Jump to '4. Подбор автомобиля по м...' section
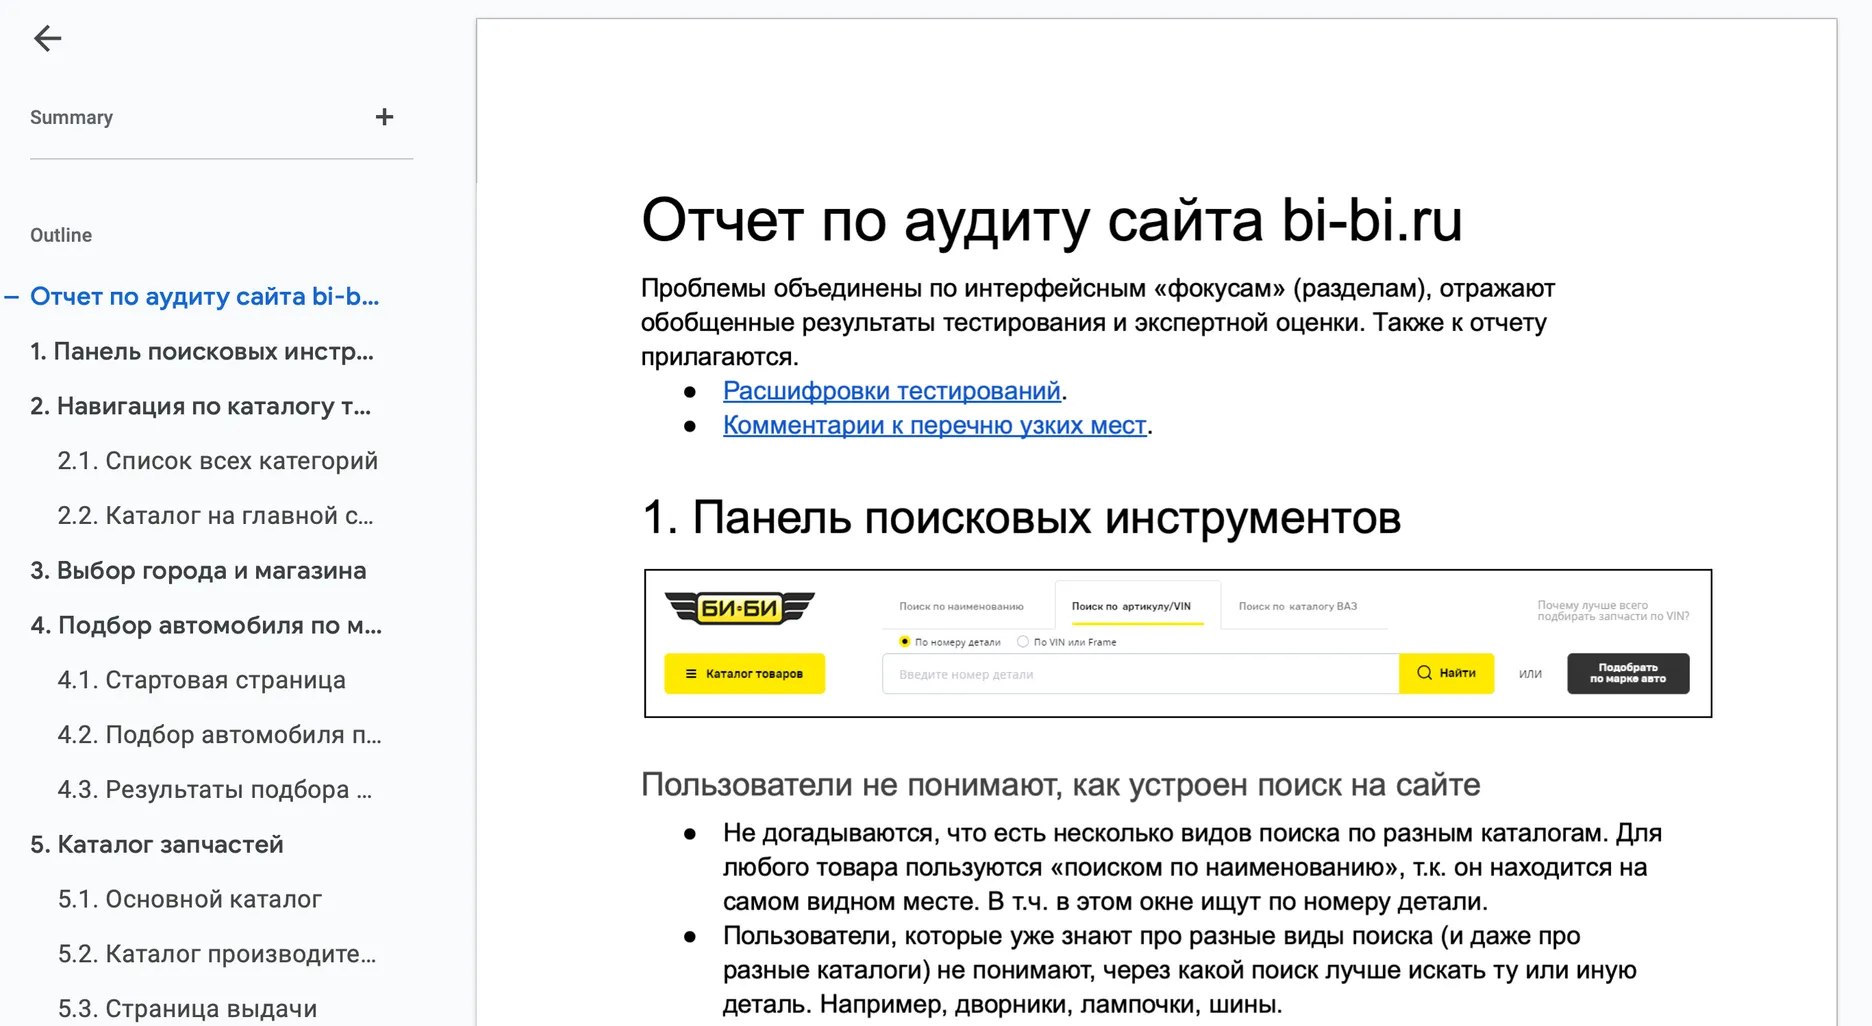 pos(206,625)
